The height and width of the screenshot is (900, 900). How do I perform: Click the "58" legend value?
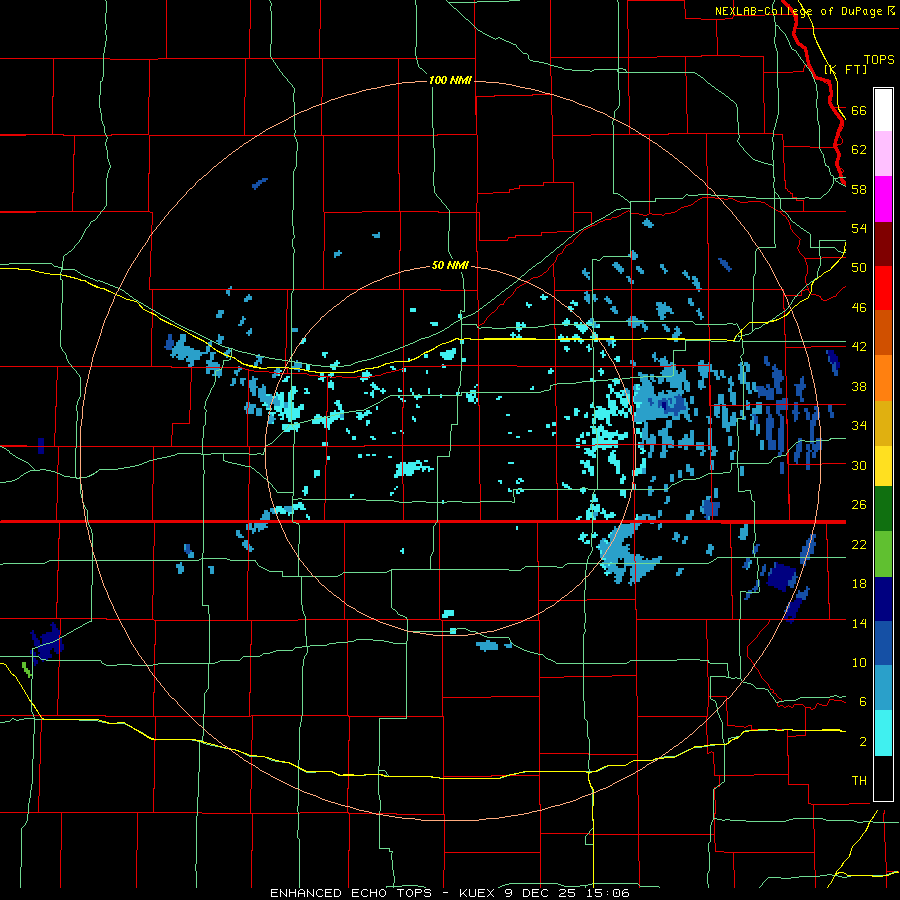coord(859,189)
